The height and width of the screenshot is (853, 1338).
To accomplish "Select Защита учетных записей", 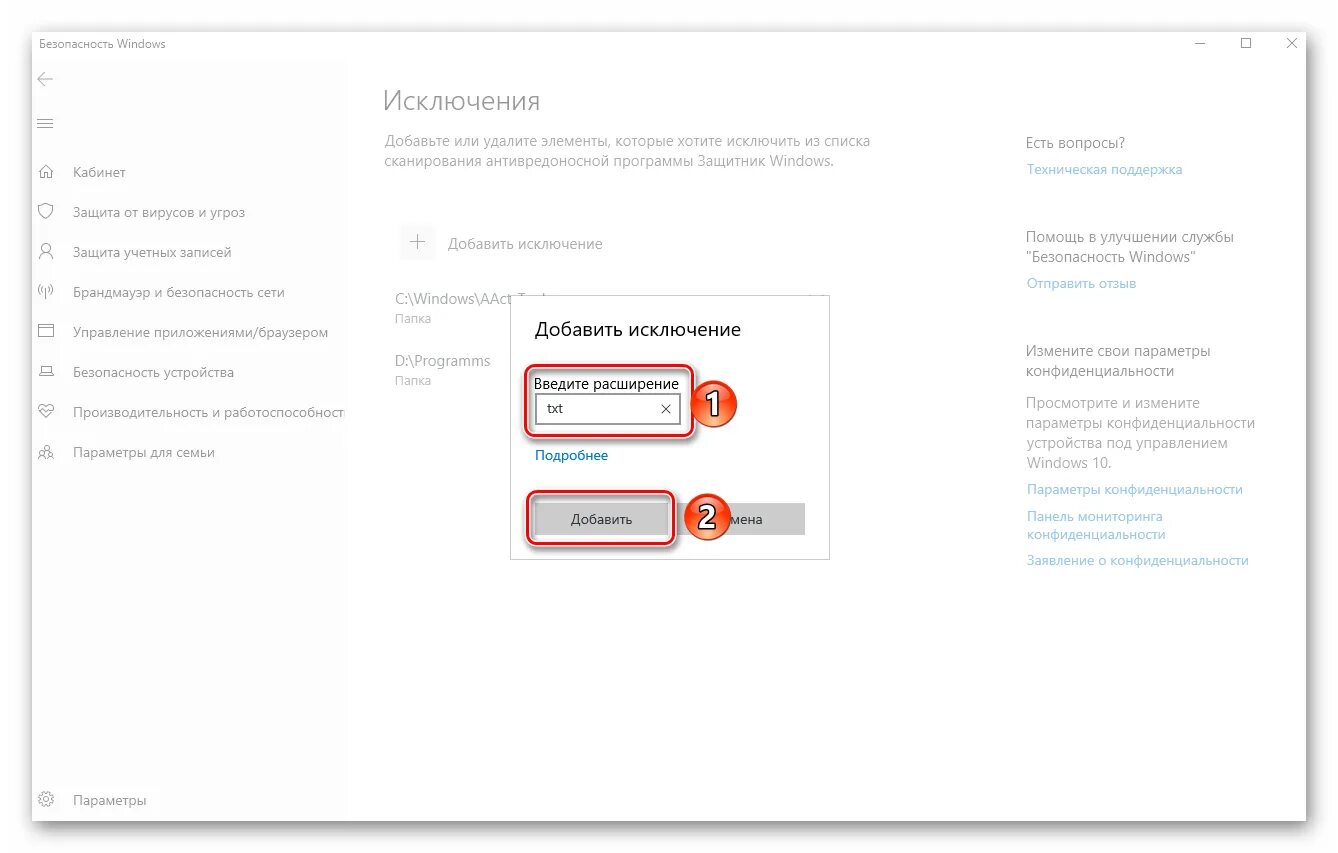I will tap(152, 252).
